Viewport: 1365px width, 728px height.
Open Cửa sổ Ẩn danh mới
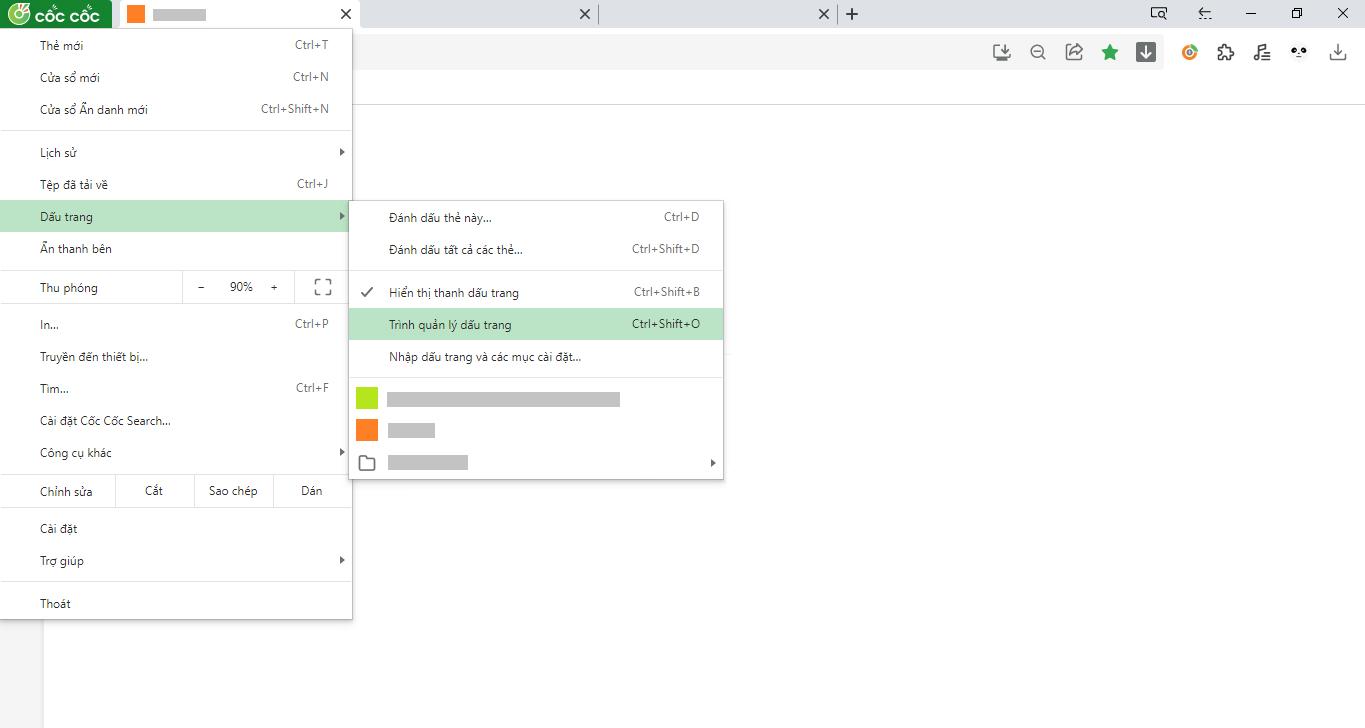(176, 109)
